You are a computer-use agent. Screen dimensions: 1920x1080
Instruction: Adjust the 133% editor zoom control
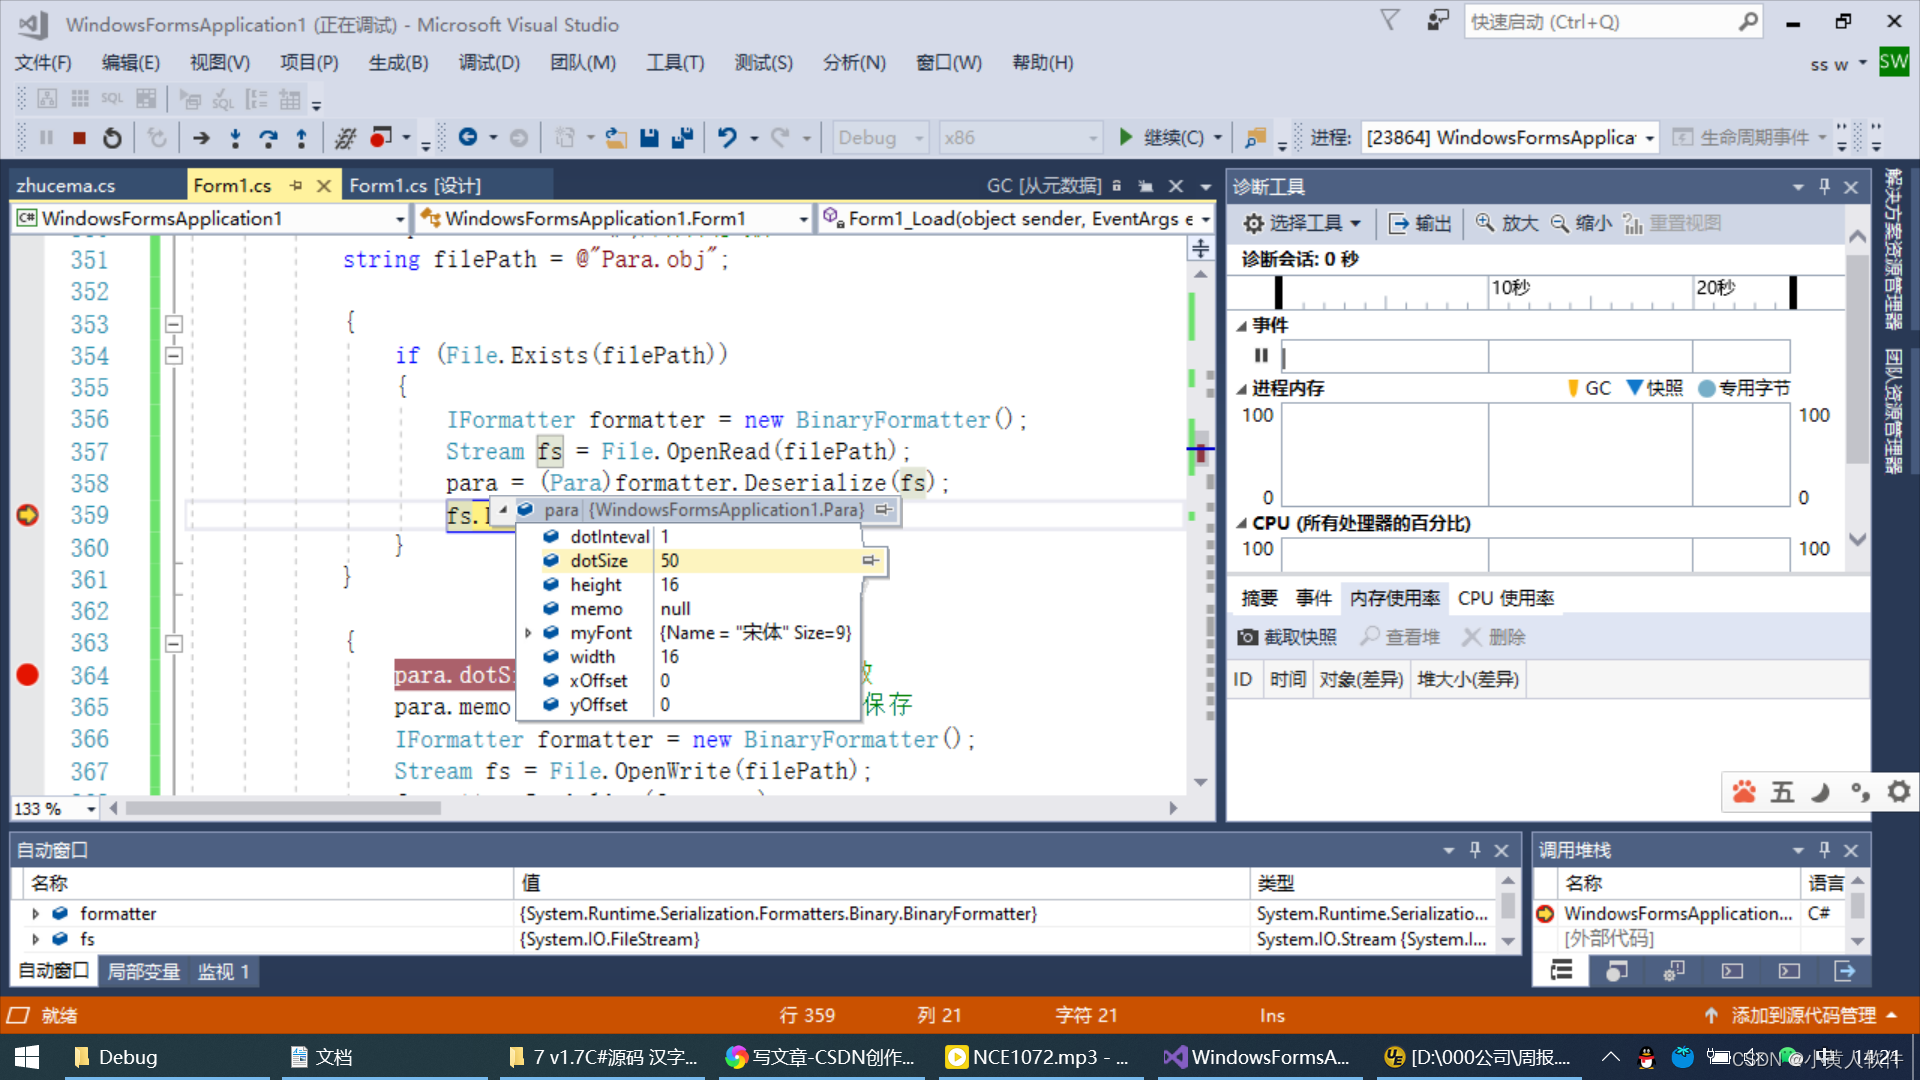53,808
